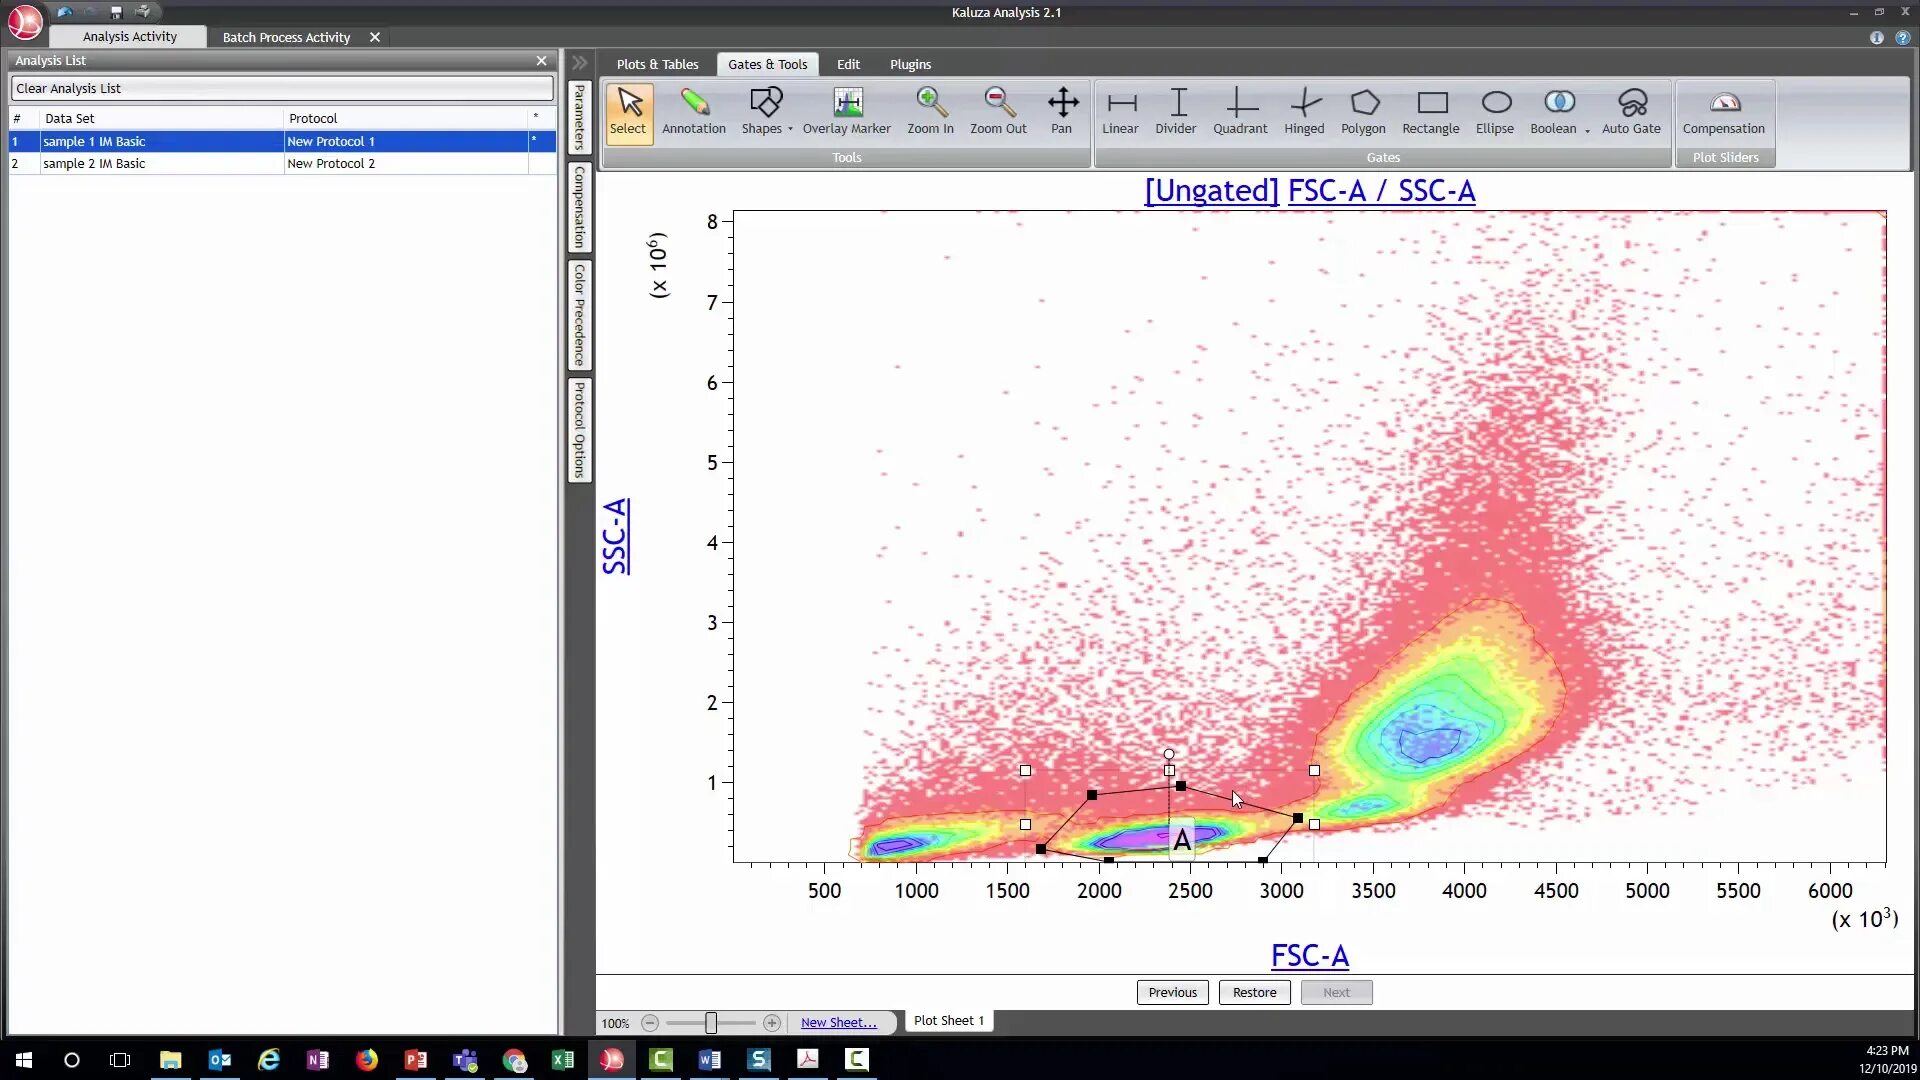Select the Zoom In tool

point(930,111)
